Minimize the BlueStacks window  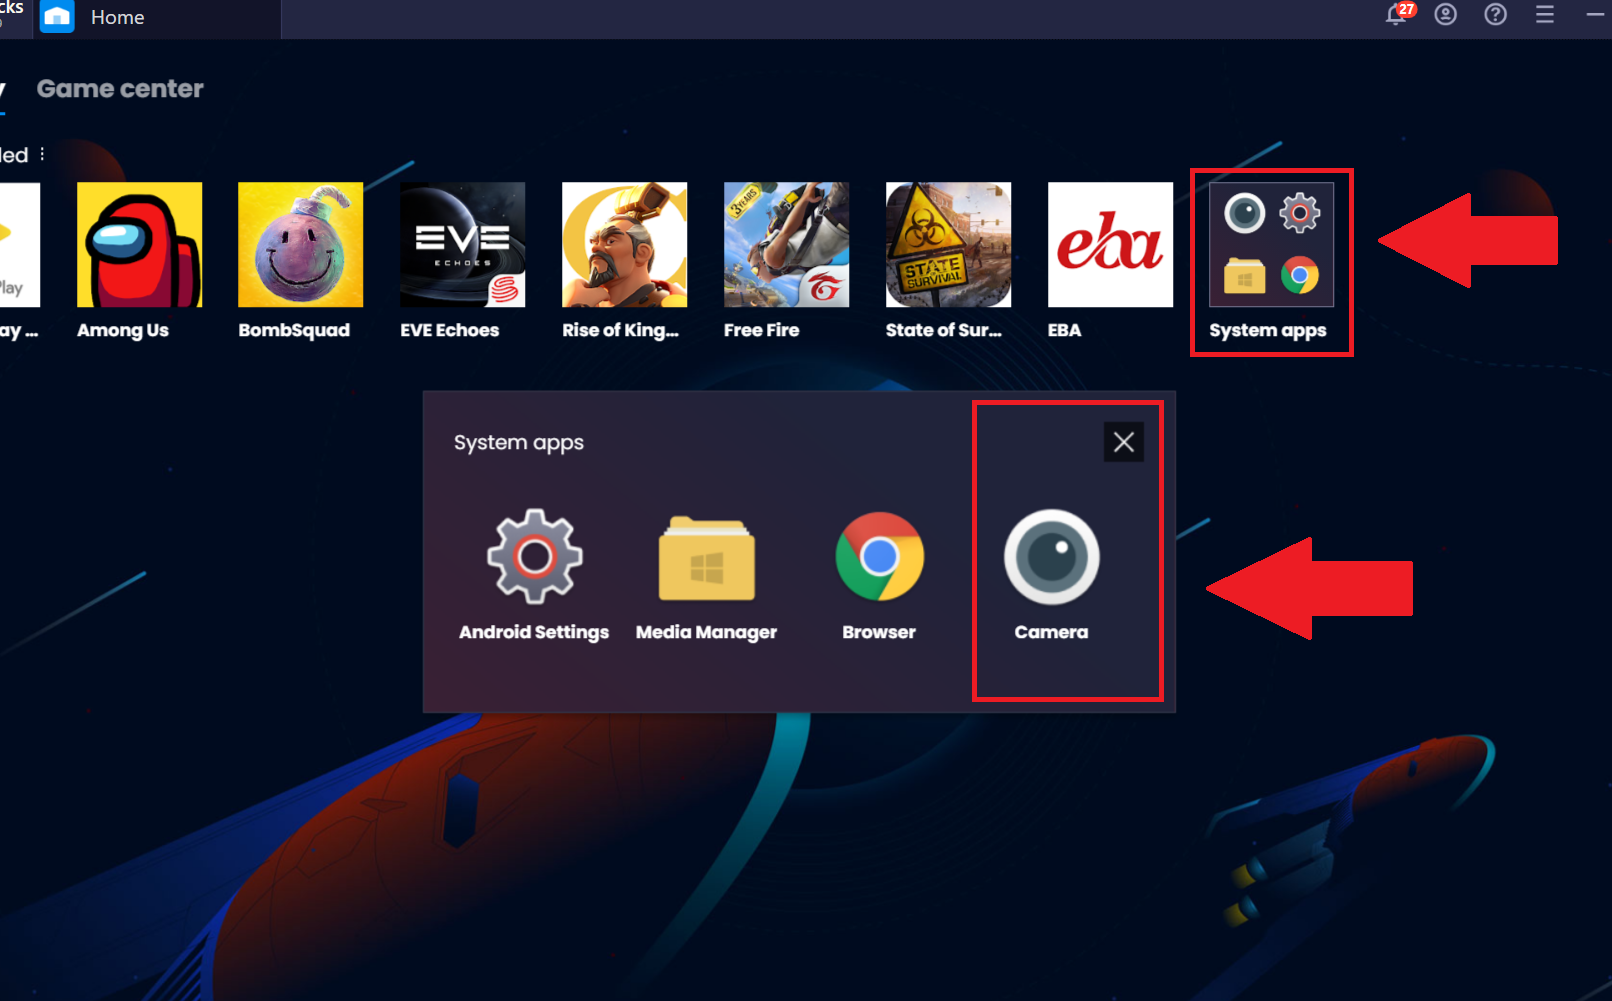pos(1594,14)
